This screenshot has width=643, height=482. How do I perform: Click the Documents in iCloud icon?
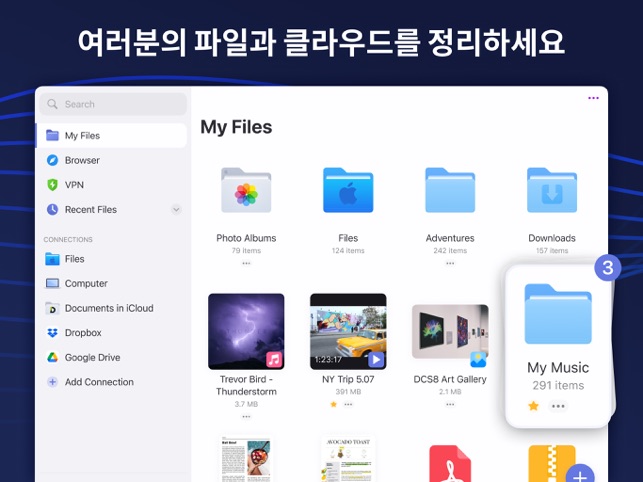[52, 308]
